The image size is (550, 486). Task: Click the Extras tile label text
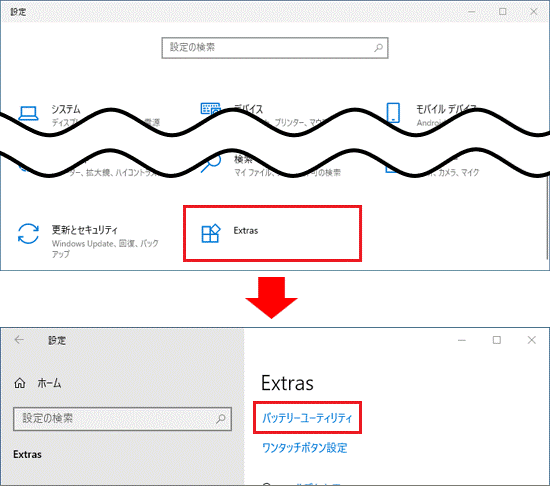(246, 230)
